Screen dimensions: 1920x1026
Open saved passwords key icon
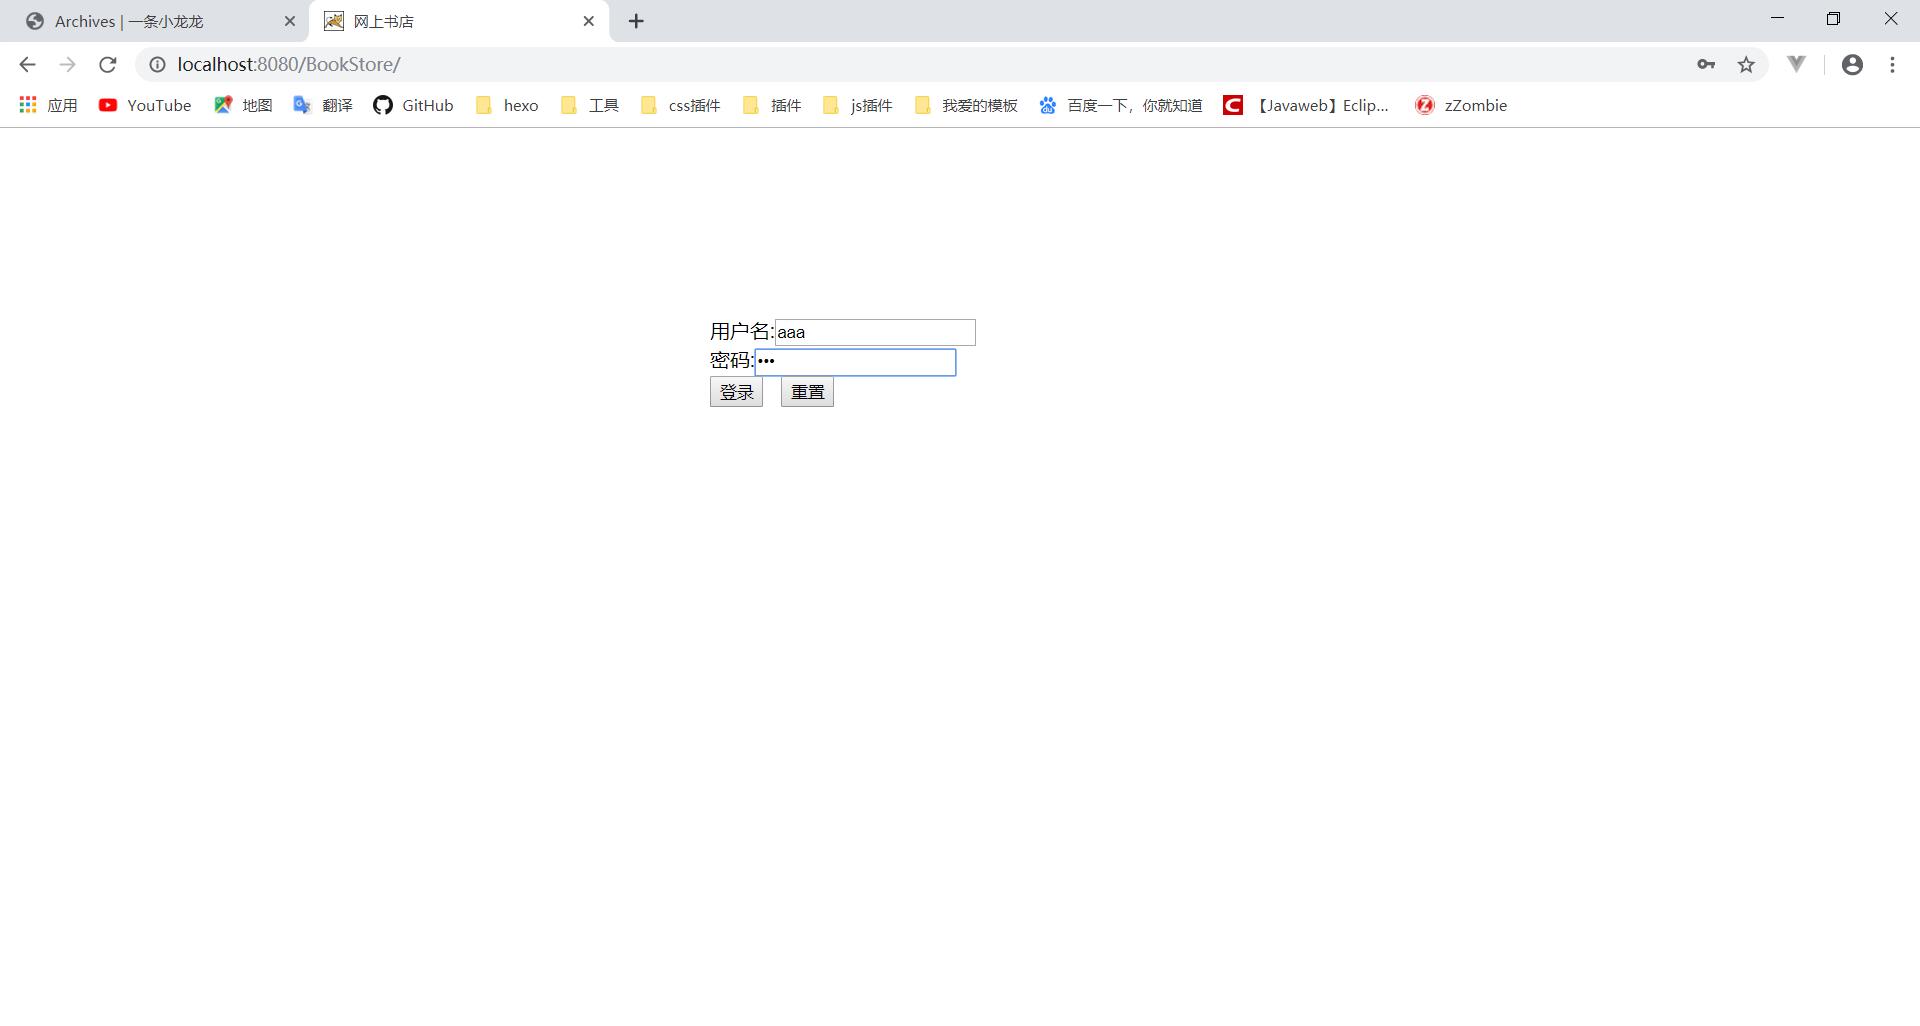pos(1706,65)
